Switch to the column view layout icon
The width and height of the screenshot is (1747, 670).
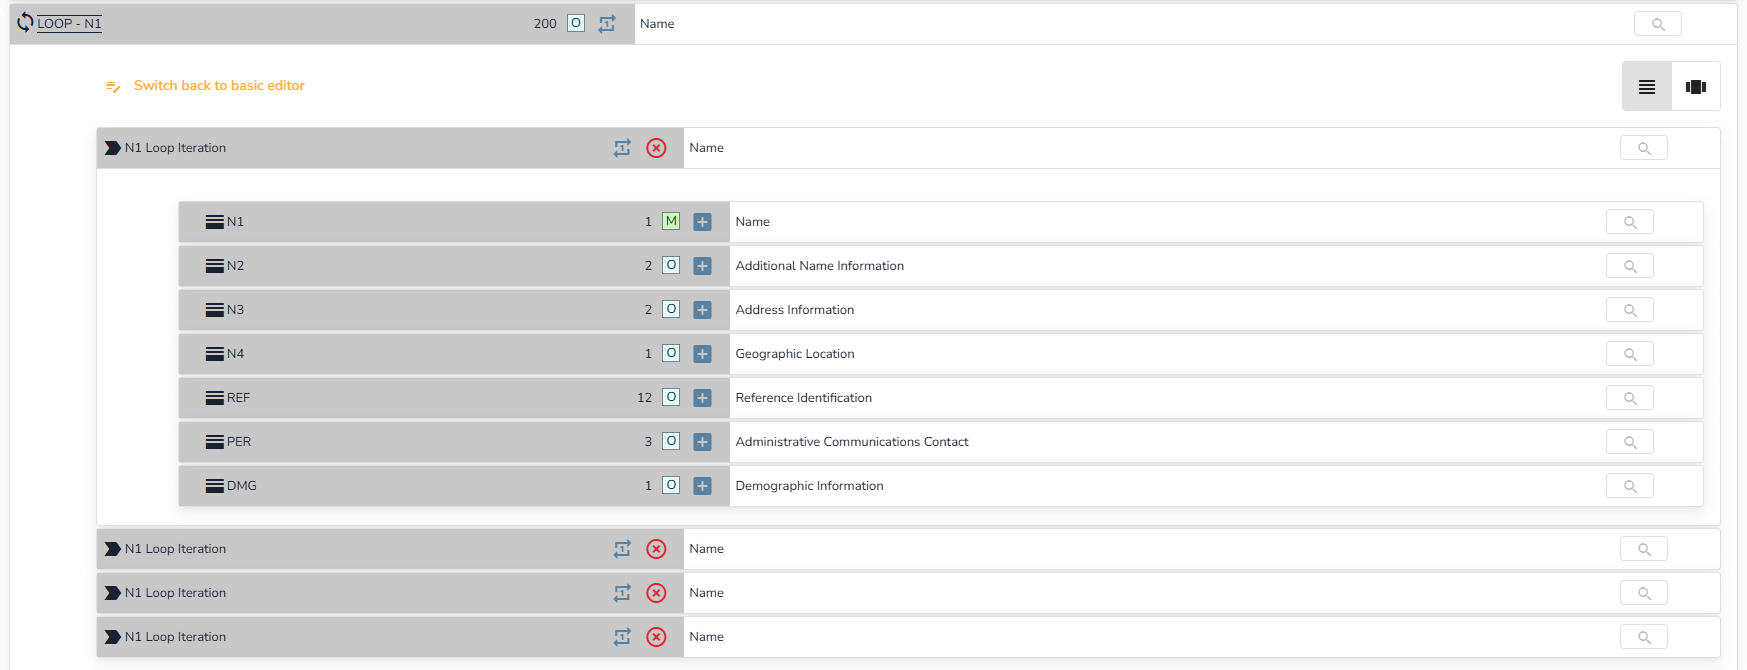(x=1695, y=87)
